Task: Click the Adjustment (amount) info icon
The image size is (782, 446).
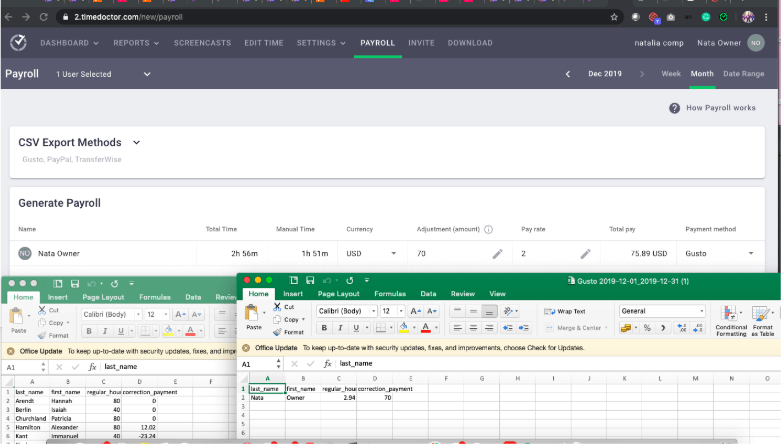Action: tap(488, 229)
